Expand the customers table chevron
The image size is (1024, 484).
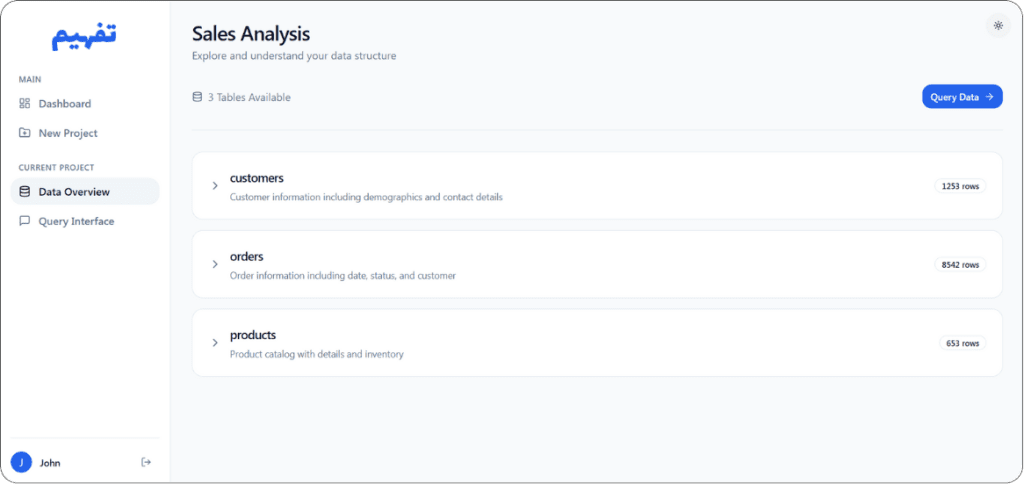[215, 186]
